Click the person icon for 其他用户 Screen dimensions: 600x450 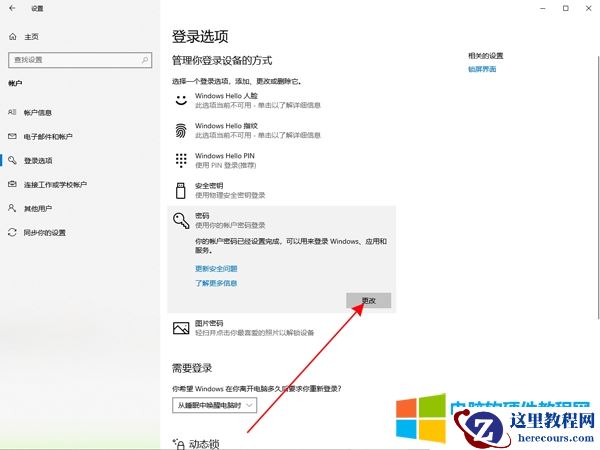tap(12, 208)
